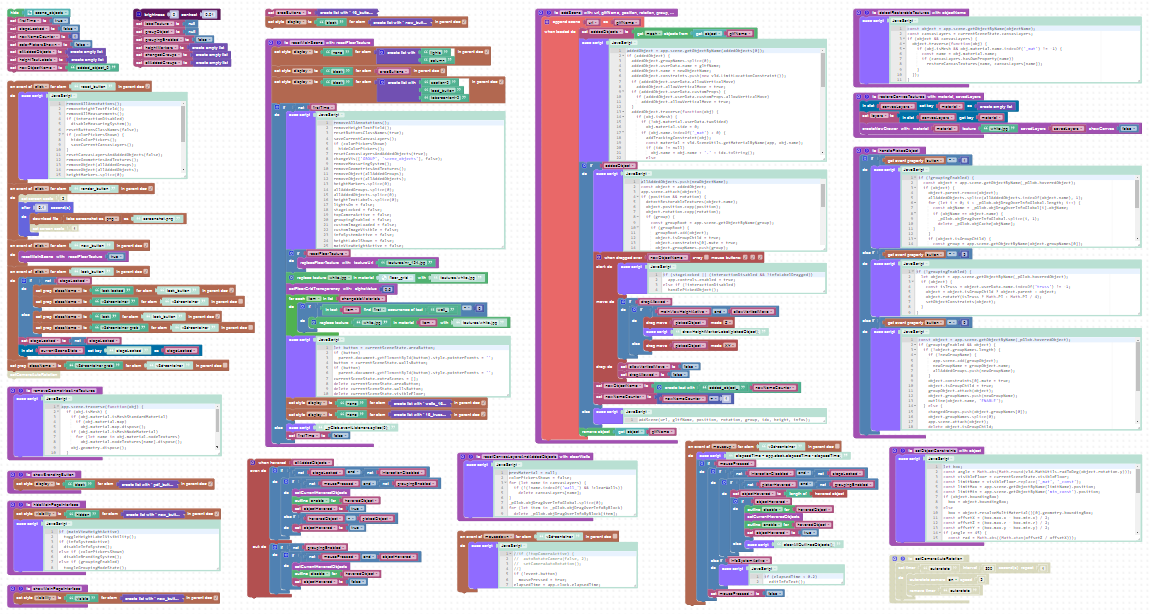1149x614 pixels.
Task: Open 'true' dropdown on set firstTime block
Action: pyautogui.click(x=60, y=21)
